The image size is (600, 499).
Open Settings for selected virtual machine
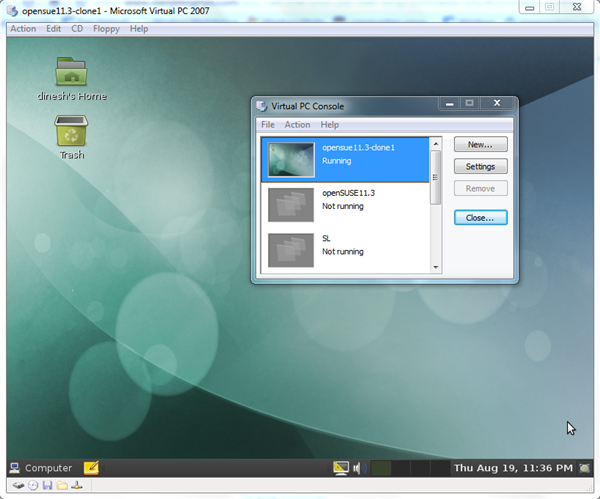tap(481, 166)
